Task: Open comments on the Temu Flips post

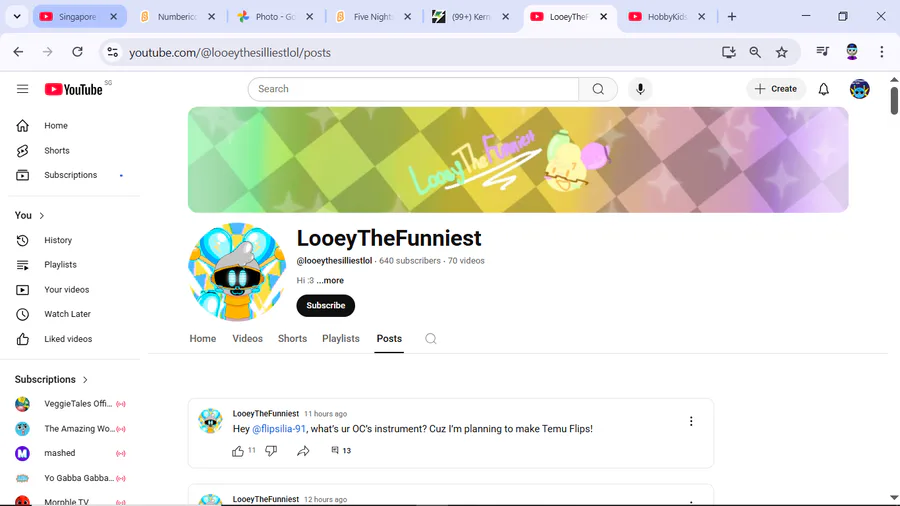Action: coord(341,451)
